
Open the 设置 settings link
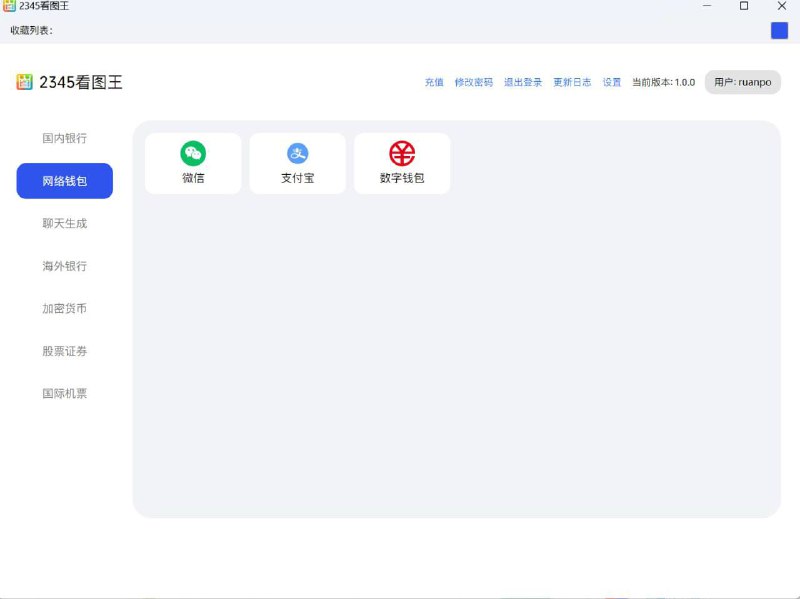[612, 82]
